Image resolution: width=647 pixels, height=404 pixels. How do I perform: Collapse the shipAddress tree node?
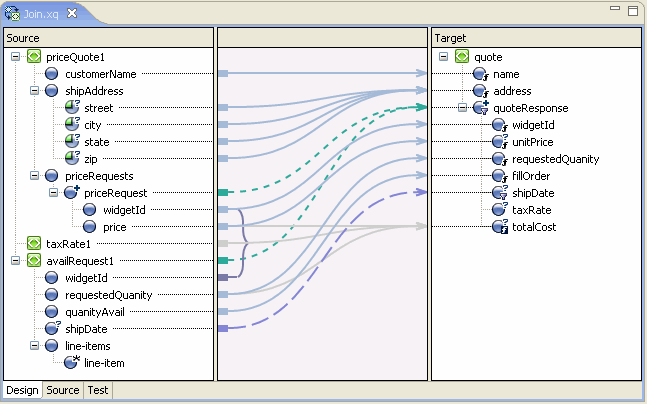coord(34,90)
